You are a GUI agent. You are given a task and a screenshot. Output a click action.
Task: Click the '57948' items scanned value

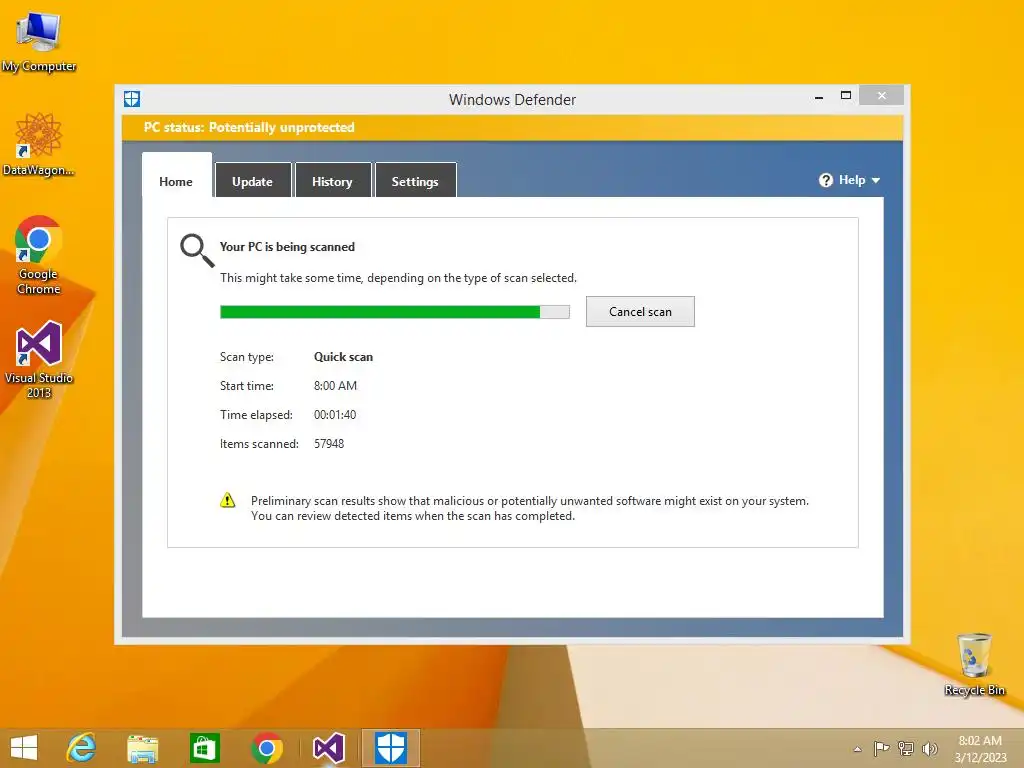(328, 443)
